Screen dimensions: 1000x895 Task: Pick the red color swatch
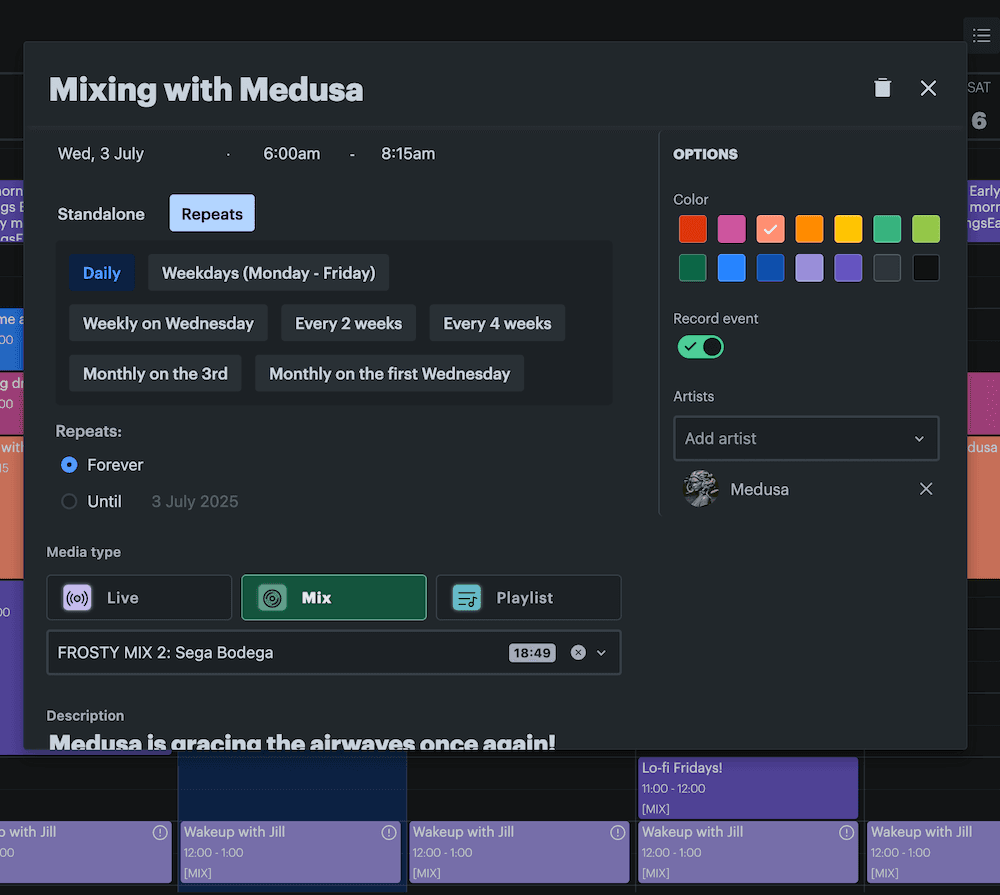click(x=692, y=229)
